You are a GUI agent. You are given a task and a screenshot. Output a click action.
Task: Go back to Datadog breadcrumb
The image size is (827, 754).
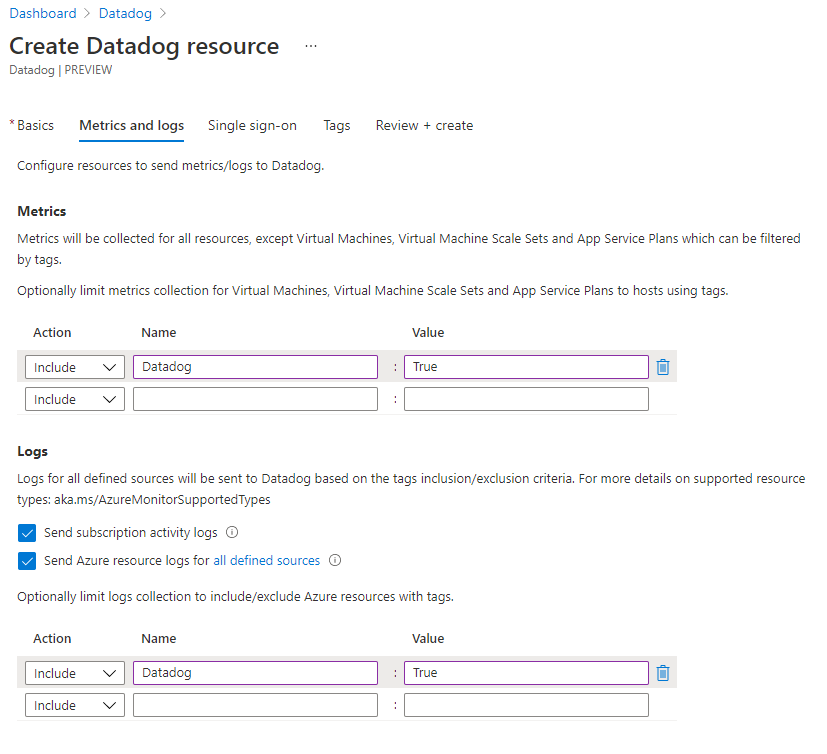point(125,13)
